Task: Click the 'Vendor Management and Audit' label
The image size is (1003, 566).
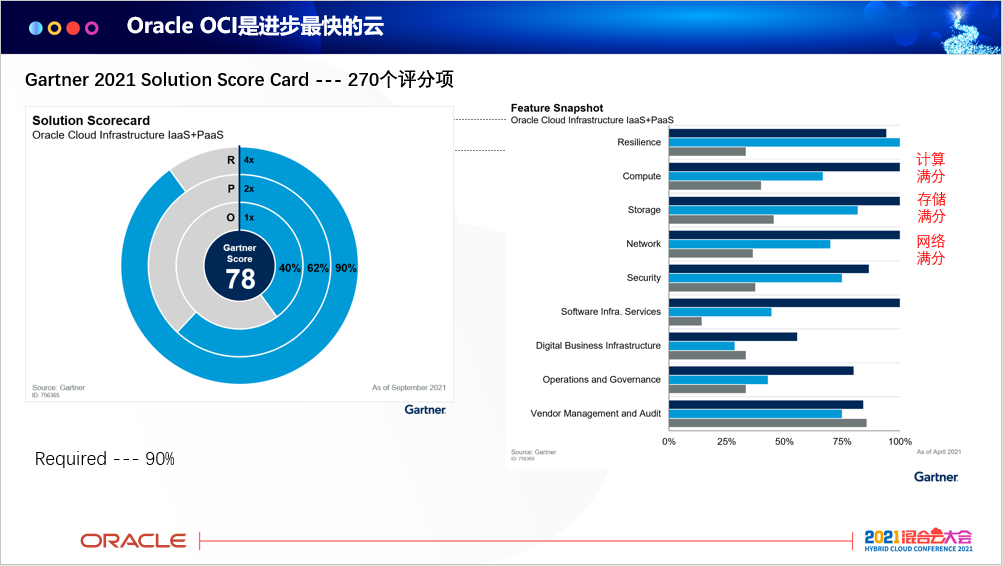Action: (x=596, y=413)
